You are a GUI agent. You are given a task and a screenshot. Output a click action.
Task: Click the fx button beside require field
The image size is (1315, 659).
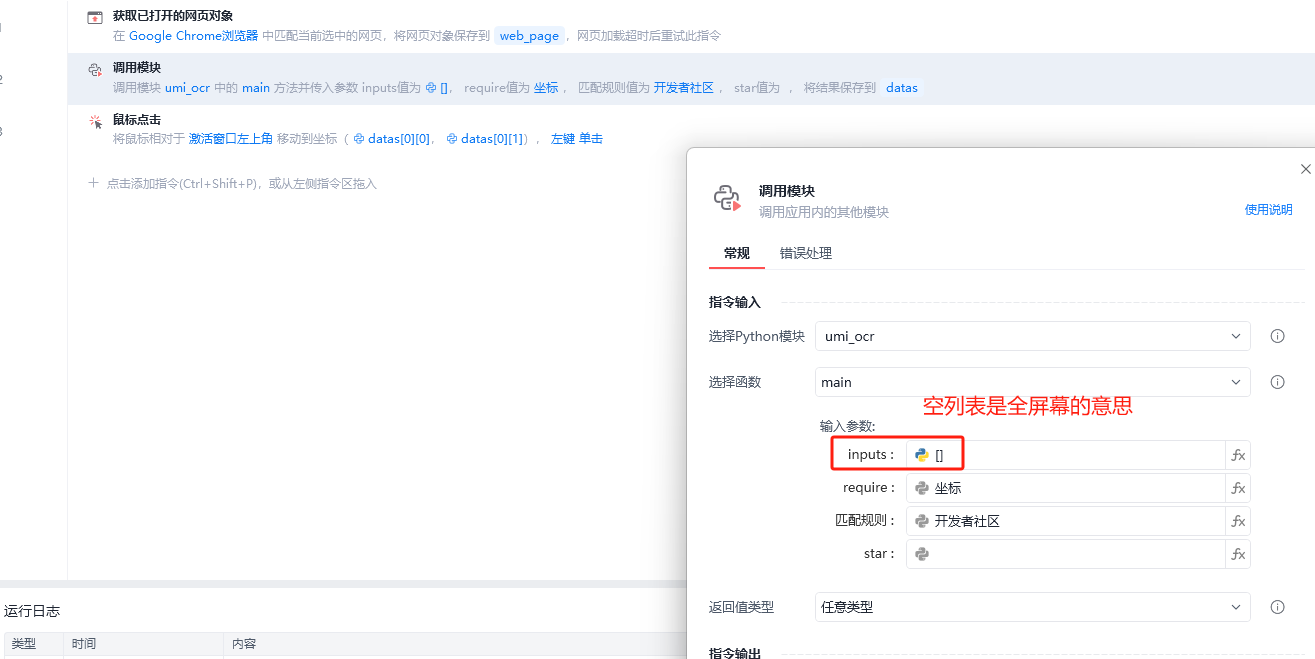[x=1238, y=488]
